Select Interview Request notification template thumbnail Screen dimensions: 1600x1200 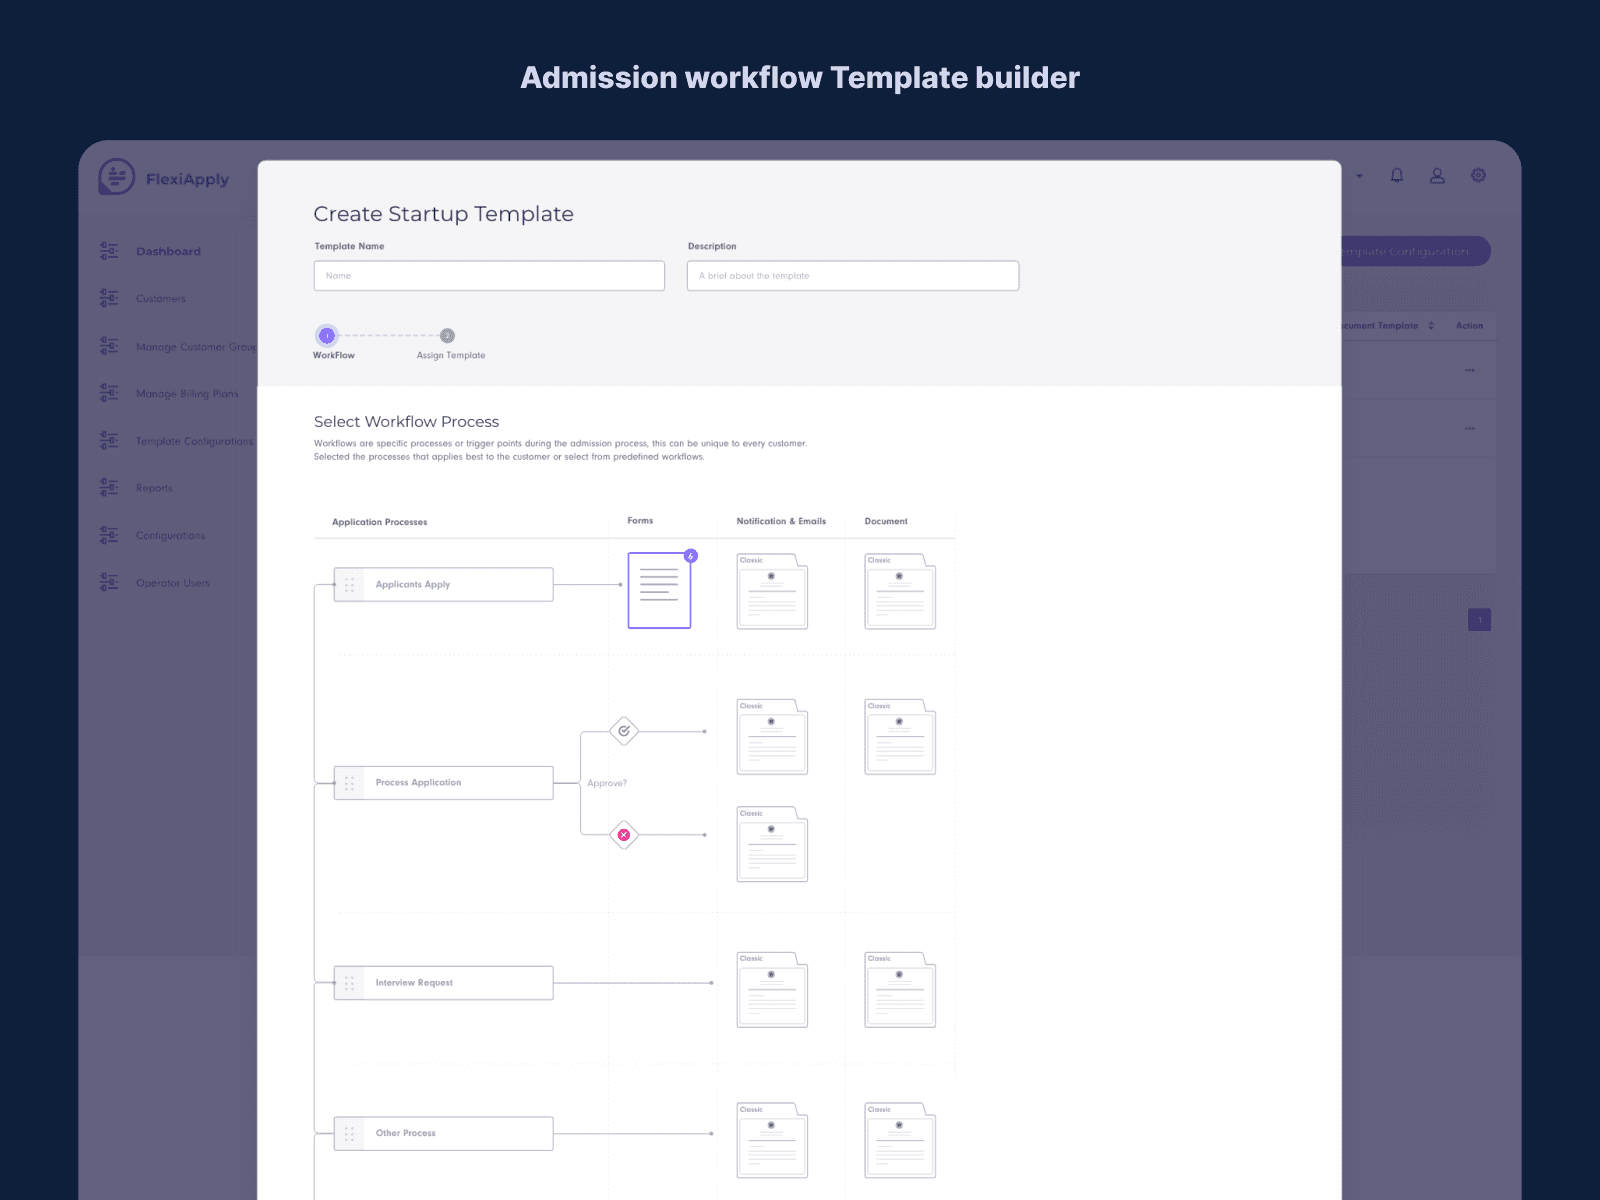[772, 990]
